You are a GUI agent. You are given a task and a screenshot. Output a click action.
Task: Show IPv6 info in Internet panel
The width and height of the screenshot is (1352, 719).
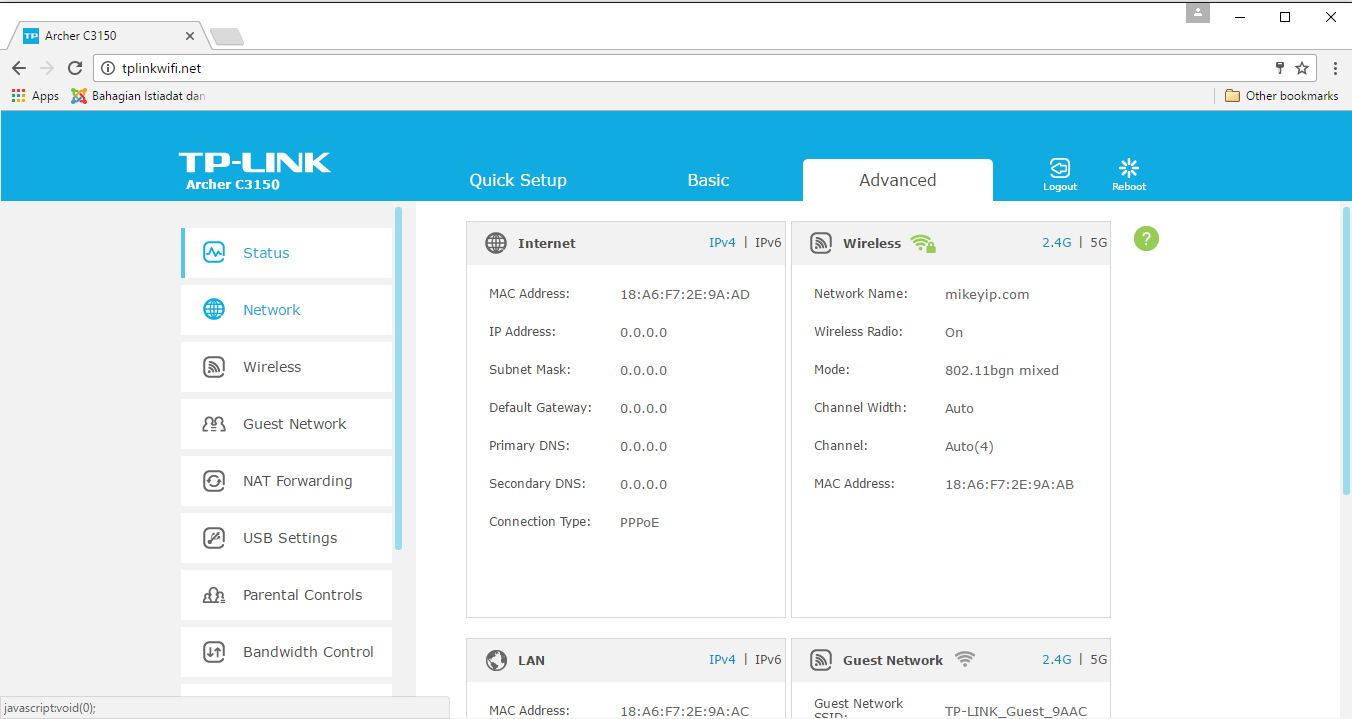[768, 243]
